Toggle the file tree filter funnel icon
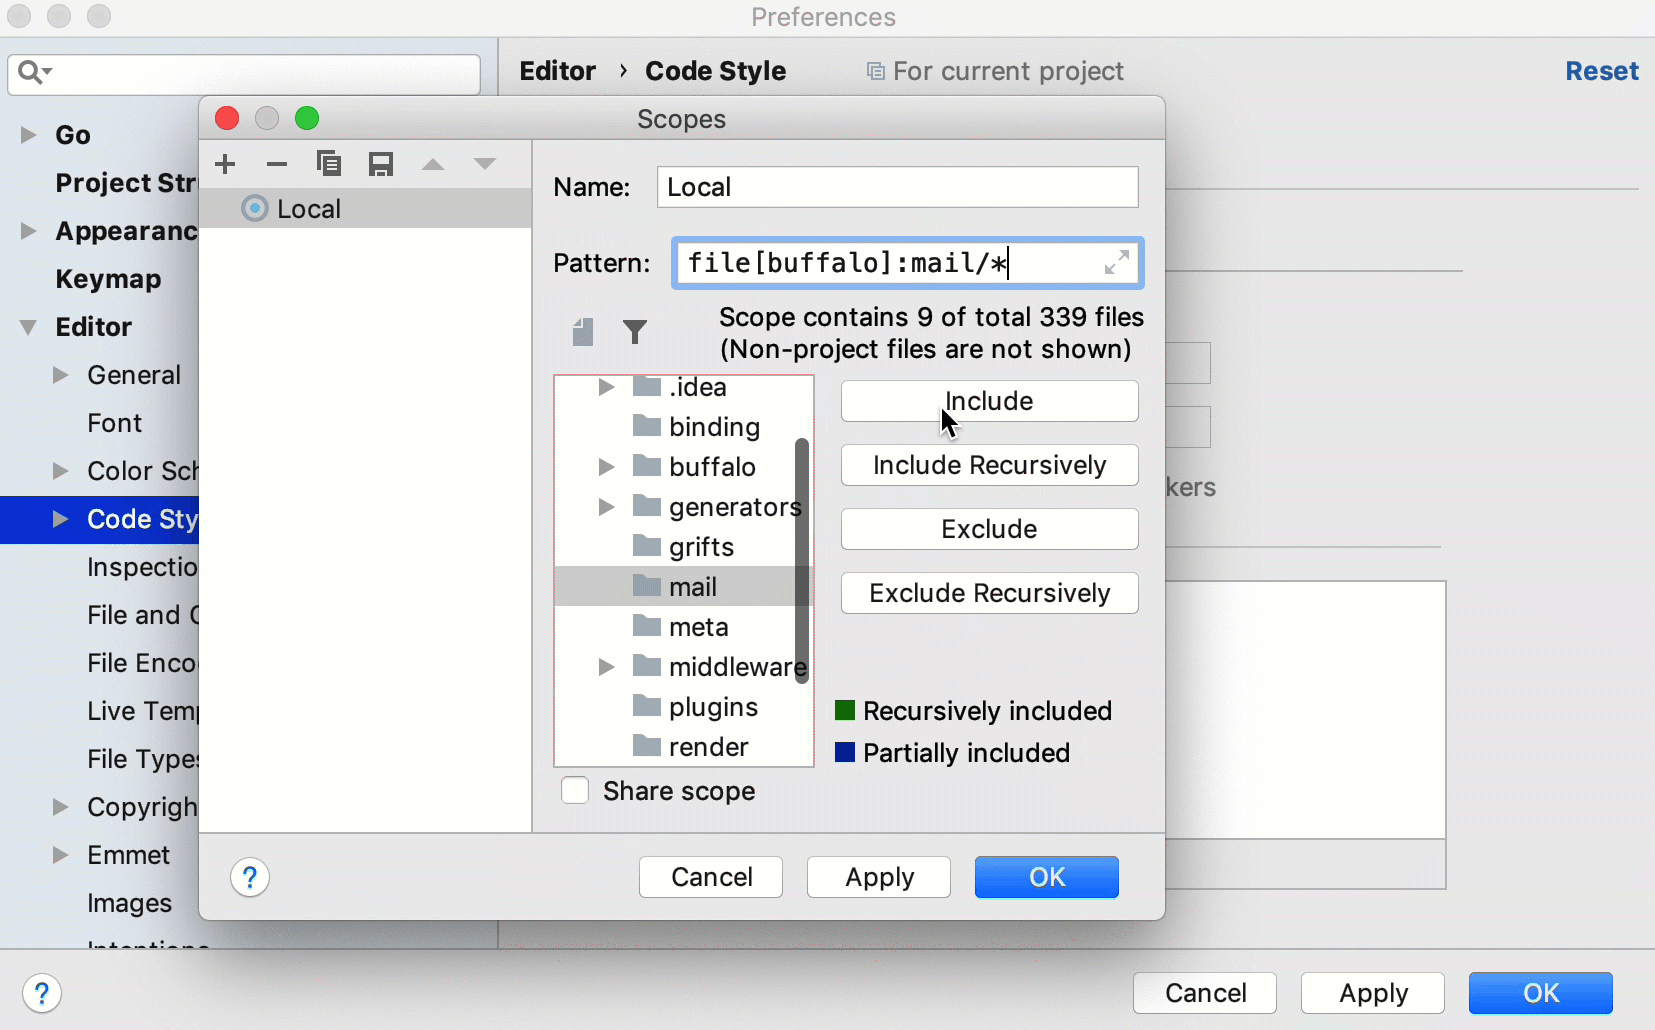The width and height of the screenshot is (1655, 1030). [x=635, y=331]
